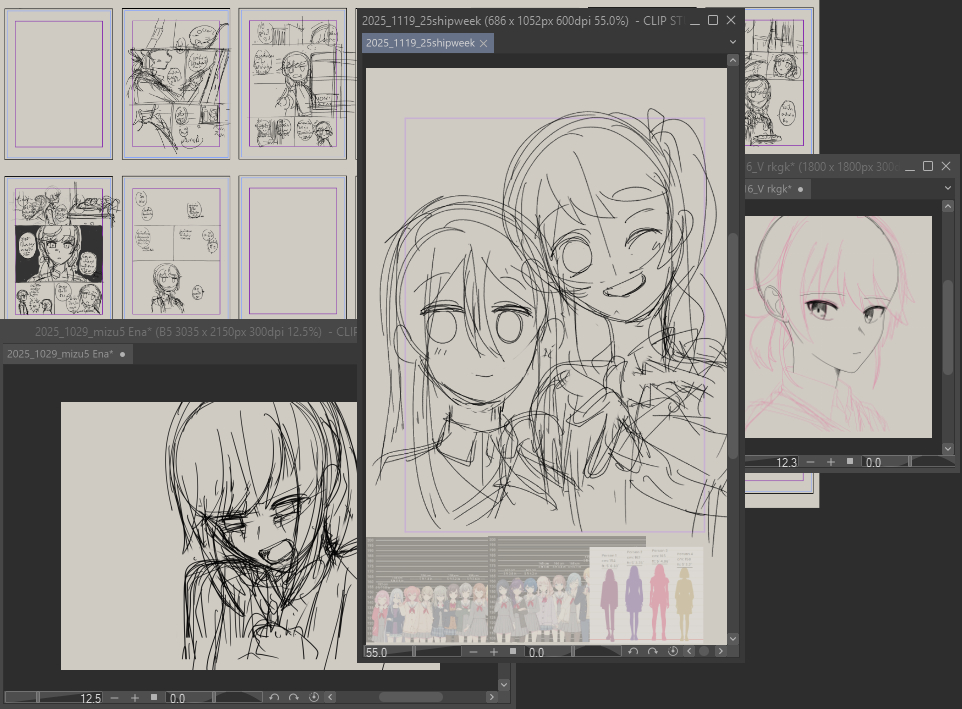This screenshot has height=709, width=962.
Task: Zoom out the shipweek canvas with minus icon
Action: click(475, 652)
